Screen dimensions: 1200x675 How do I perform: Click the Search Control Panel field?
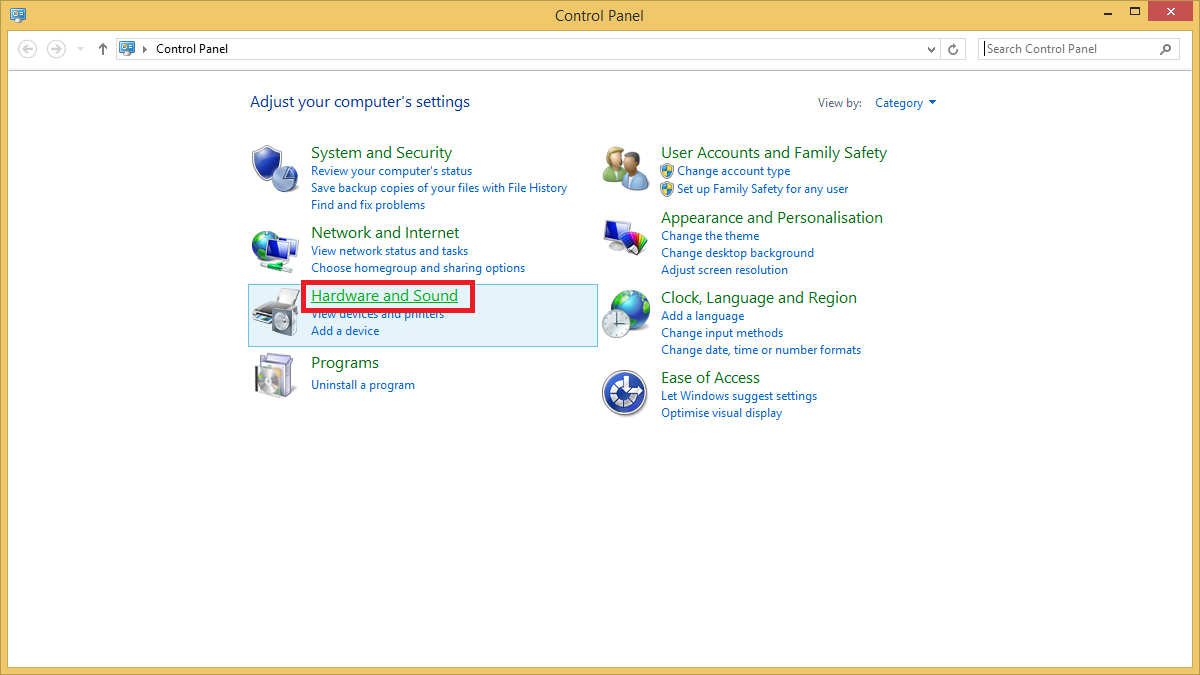1068,49
